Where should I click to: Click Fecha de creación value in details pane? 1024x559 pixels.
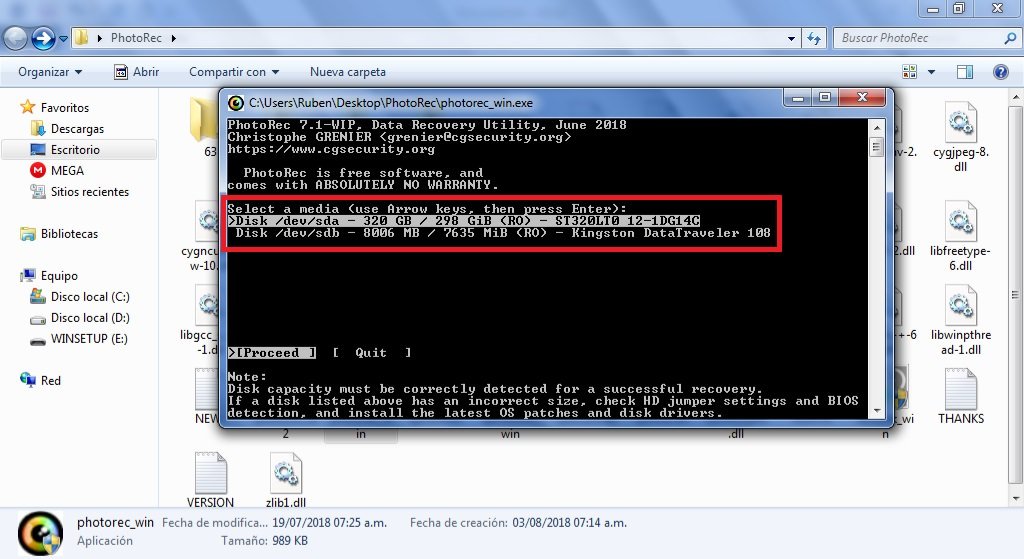click(569, 522)
